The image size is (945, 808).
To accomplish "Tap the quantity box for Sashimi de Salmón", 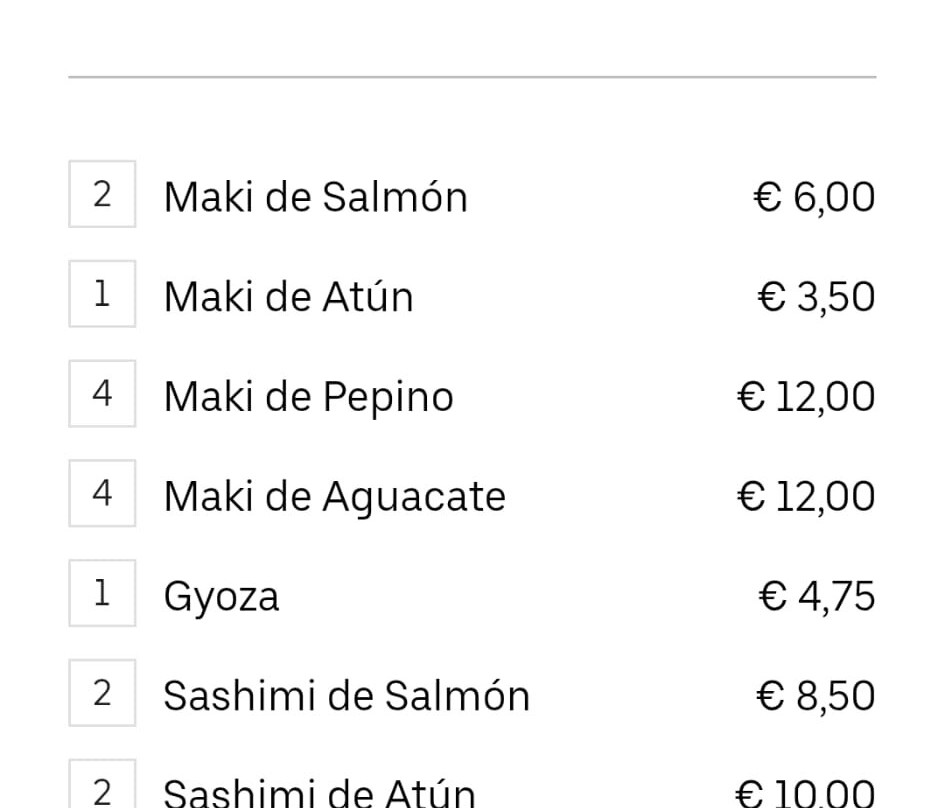I will coord(102,694).
